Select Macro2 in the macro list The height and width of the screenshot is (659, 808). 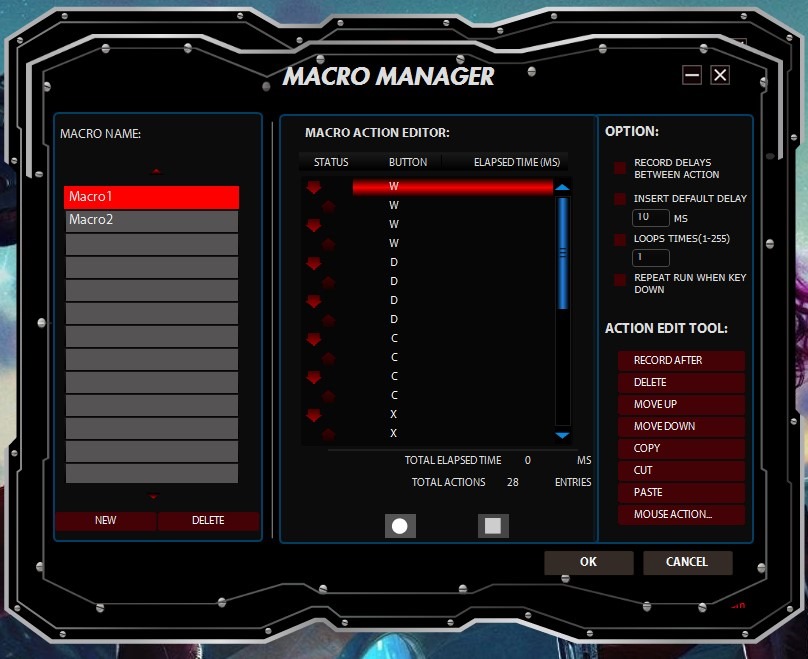152,221
